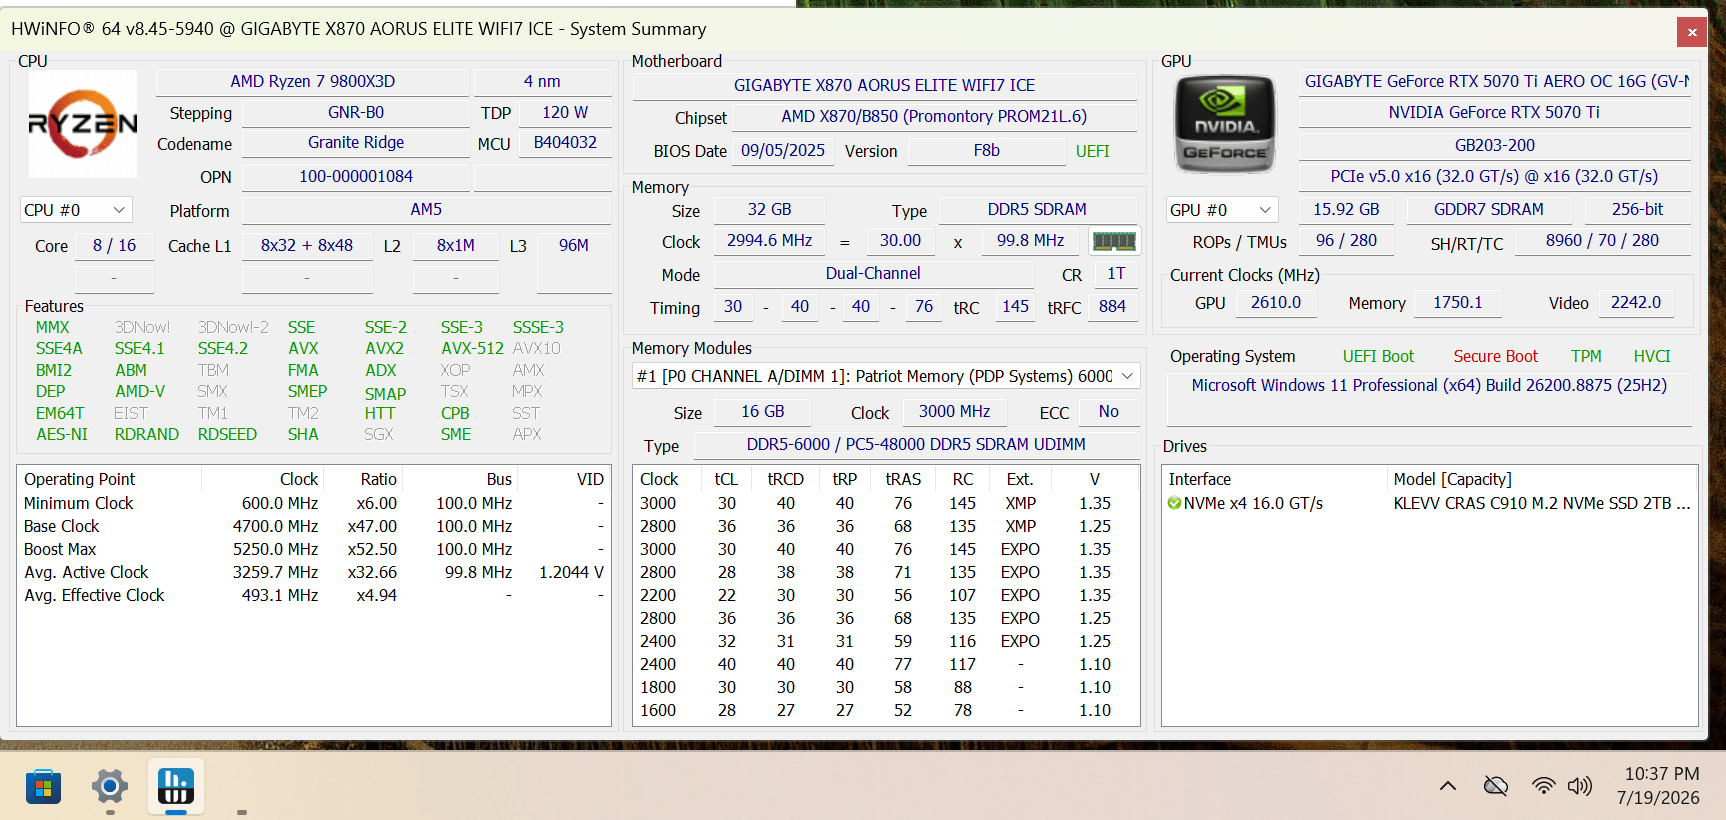Viewport: 1726px width, 820px height.
Task: Click the ECC No value
Action: 1108,411
